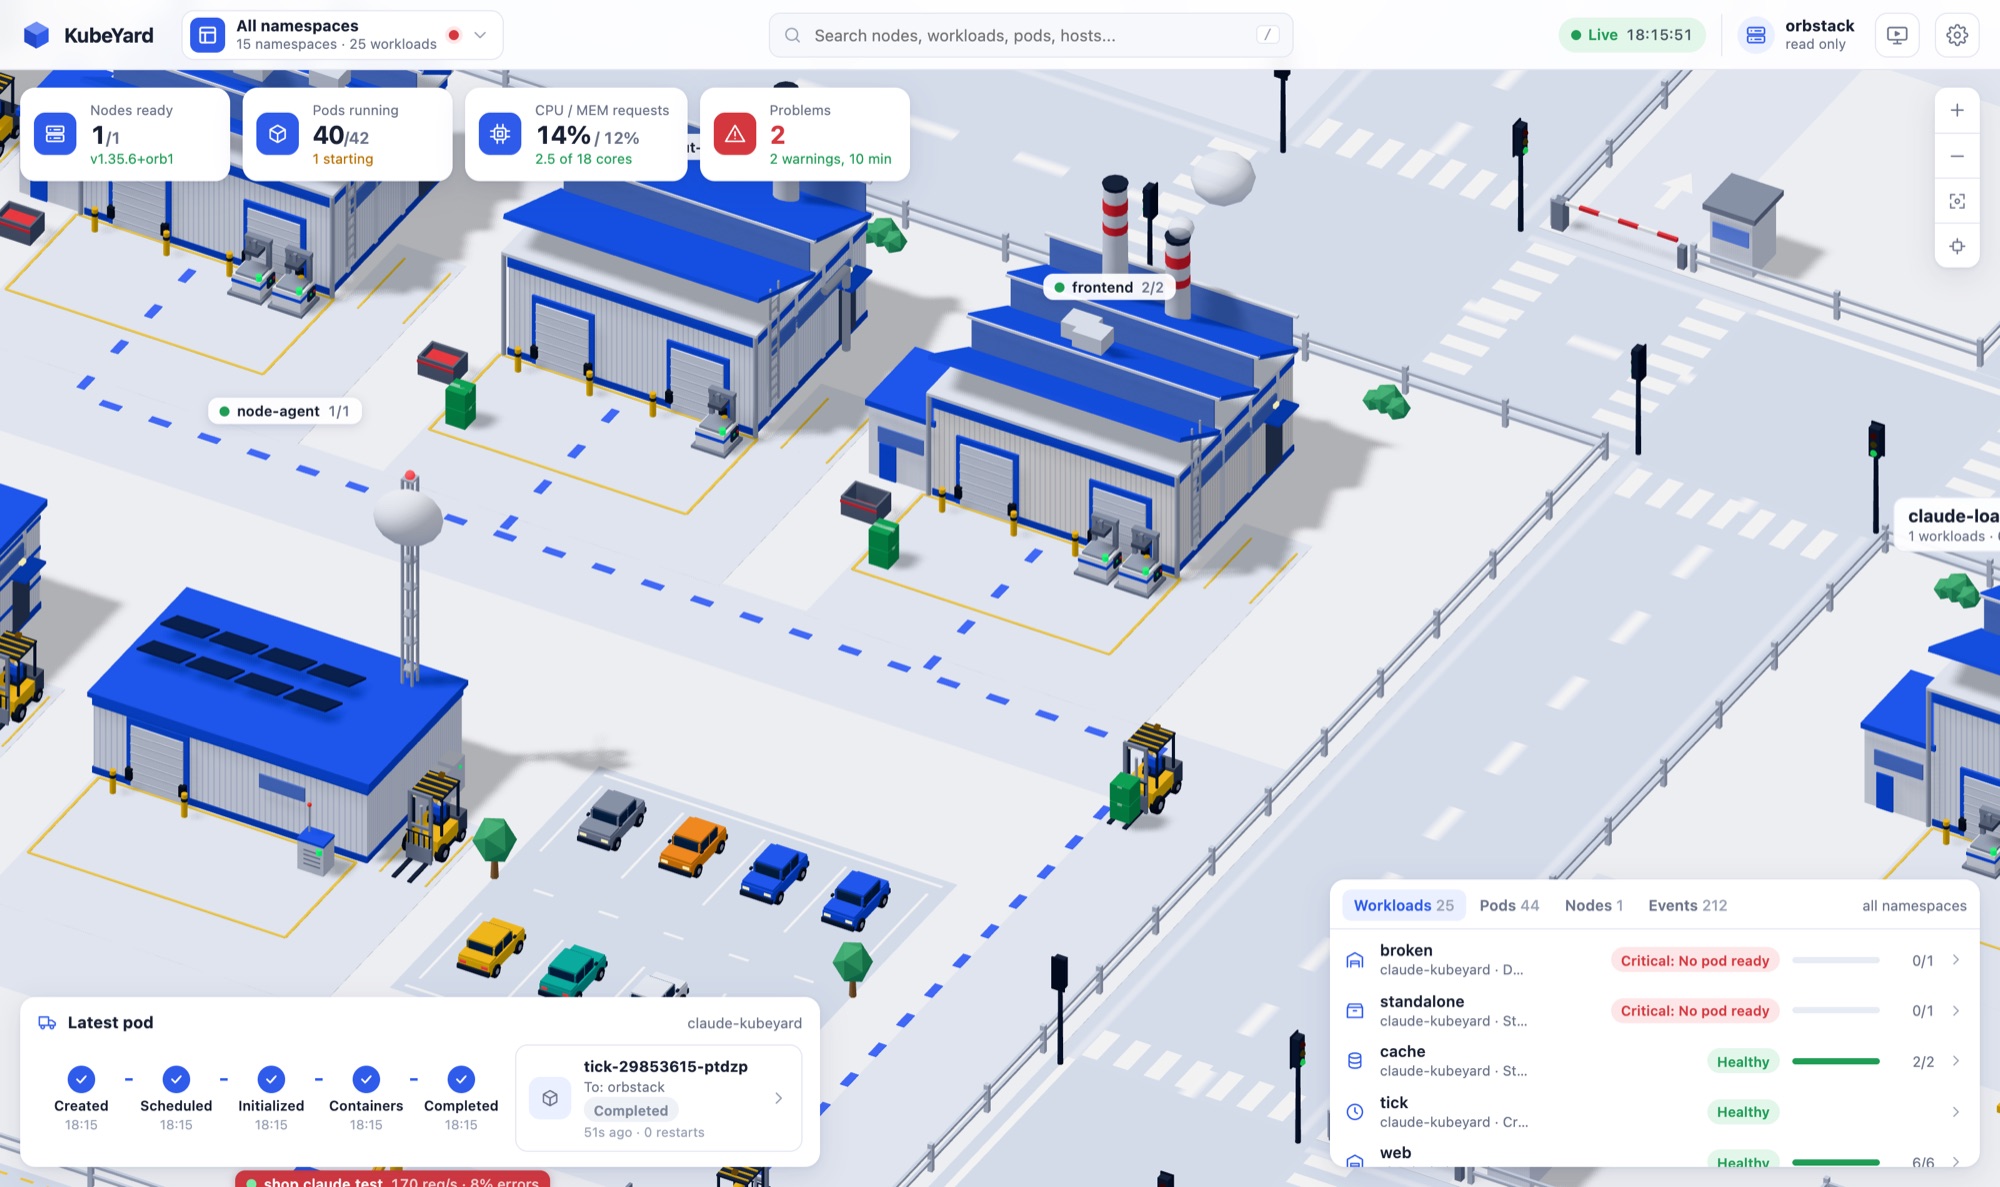Expand the broken workload row chevron
Viewport: 2000px width, 1187px height.
pyautogui.click(x=1956, y=960)
